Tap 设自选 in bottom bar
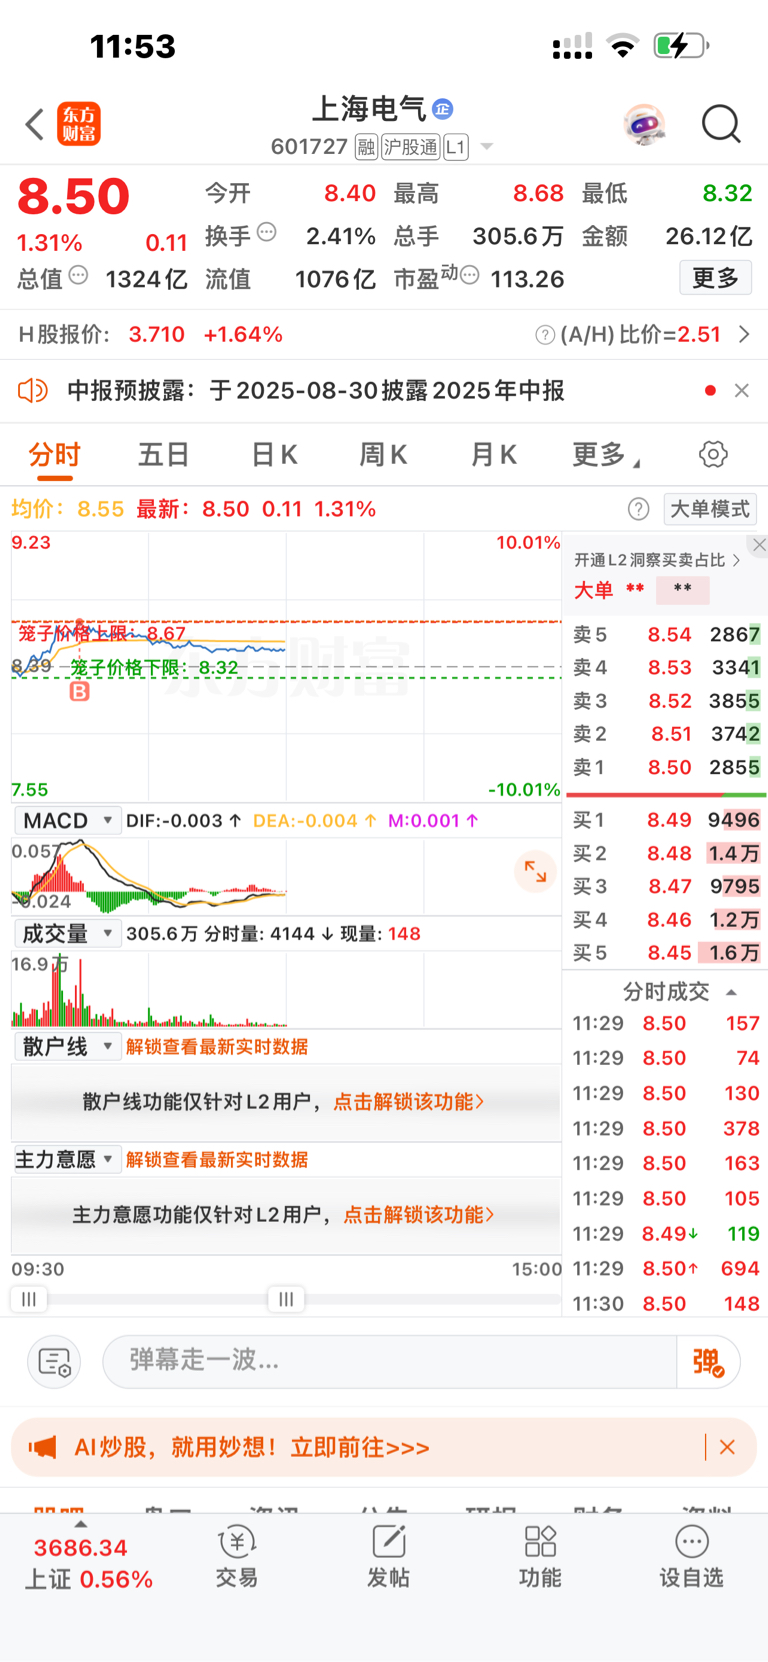This screenshot has height=1662, width=768. [x=691, y=1557]
